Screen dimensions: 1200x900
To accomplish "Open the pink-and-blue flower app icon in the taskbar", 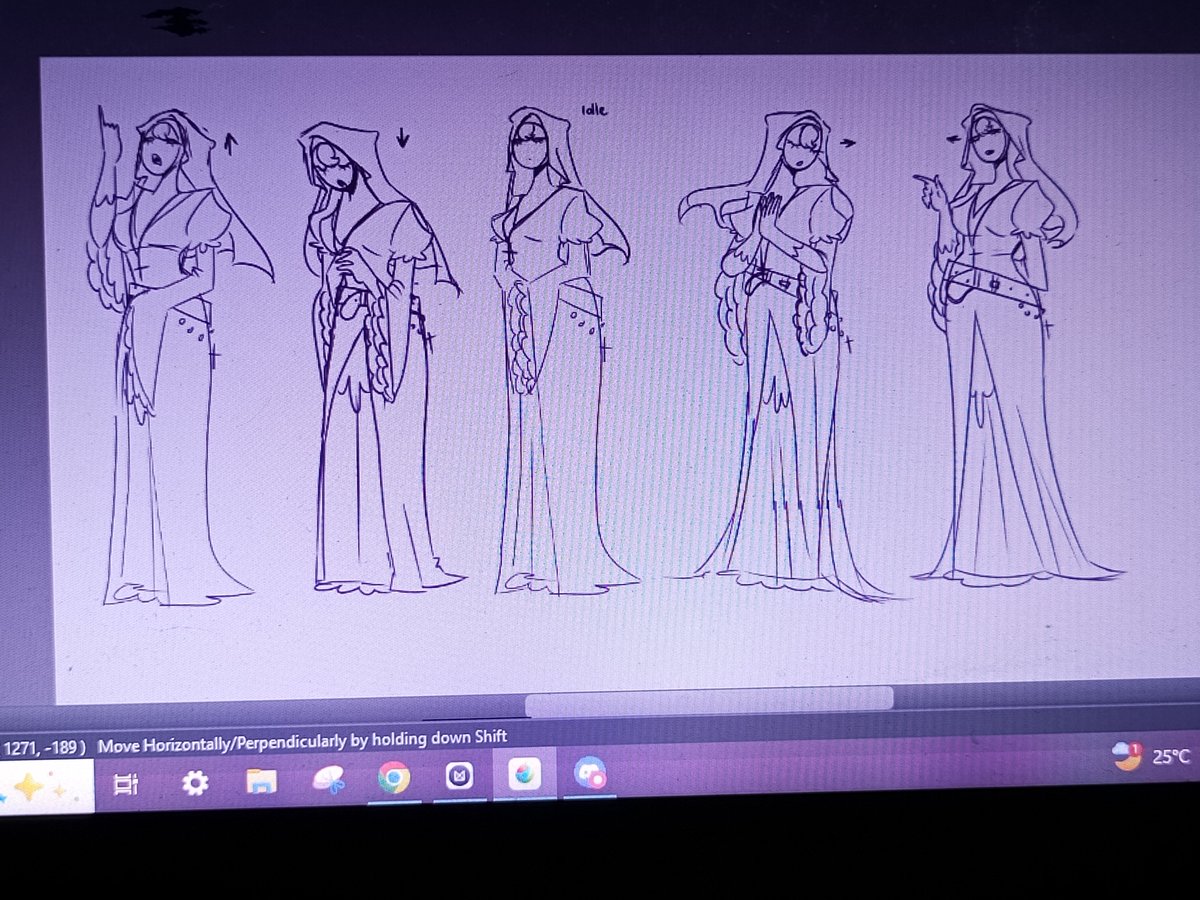I will click(328, 779).
